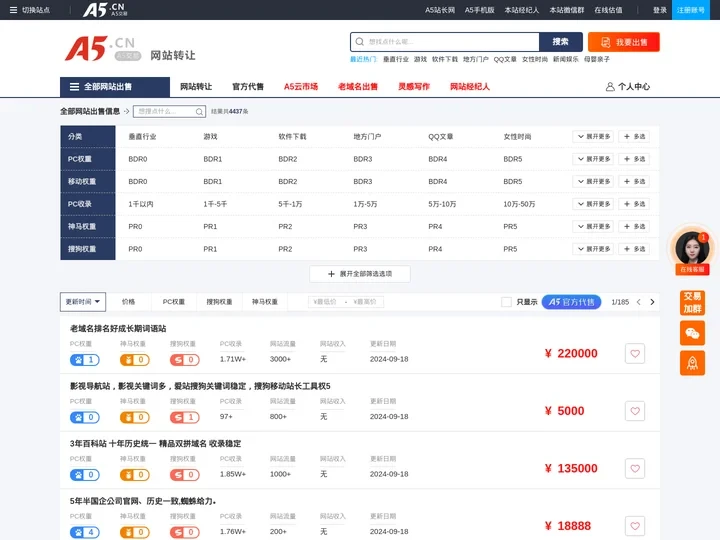Toggle the only-show official consignment checkbox

506,302
